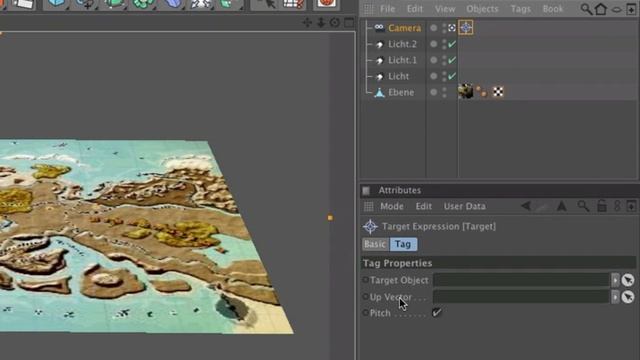The height and width of the screenshot is (360, 640).
Task: Open the Object Manager View menu
Action: coord(445,9)
